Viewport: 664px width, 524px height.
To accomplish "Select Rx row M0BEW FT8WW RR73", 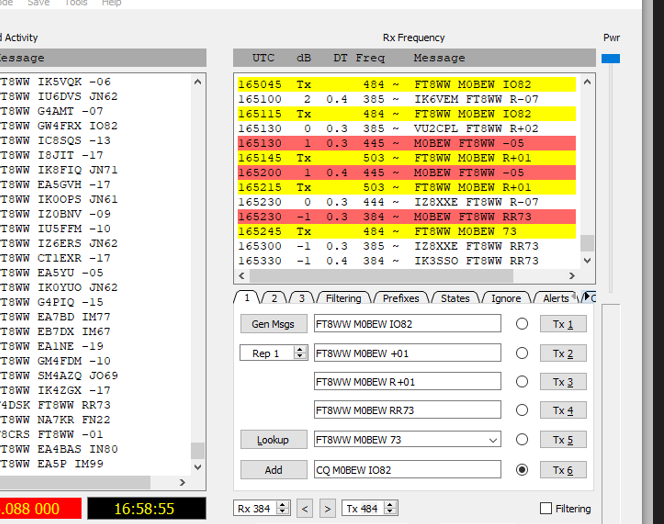I will pyautogui.click(x=407, y=216).
